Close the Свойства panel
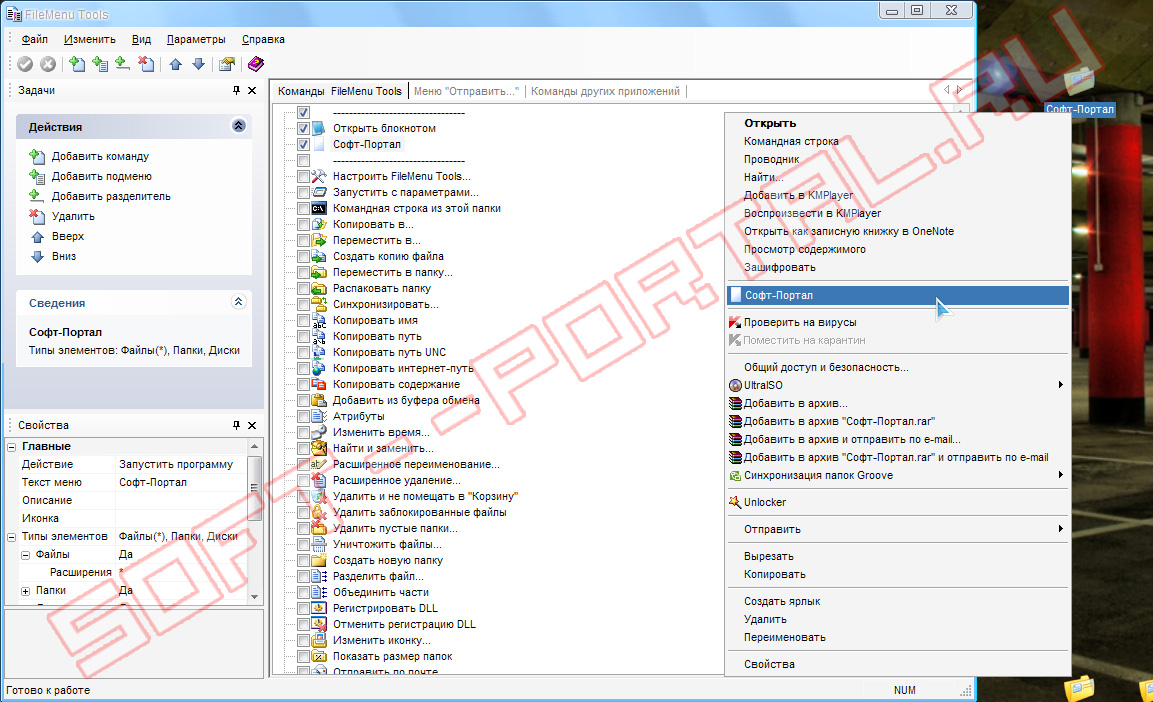The height and width of the screenshot is (702, 1153). click(252, 425)
